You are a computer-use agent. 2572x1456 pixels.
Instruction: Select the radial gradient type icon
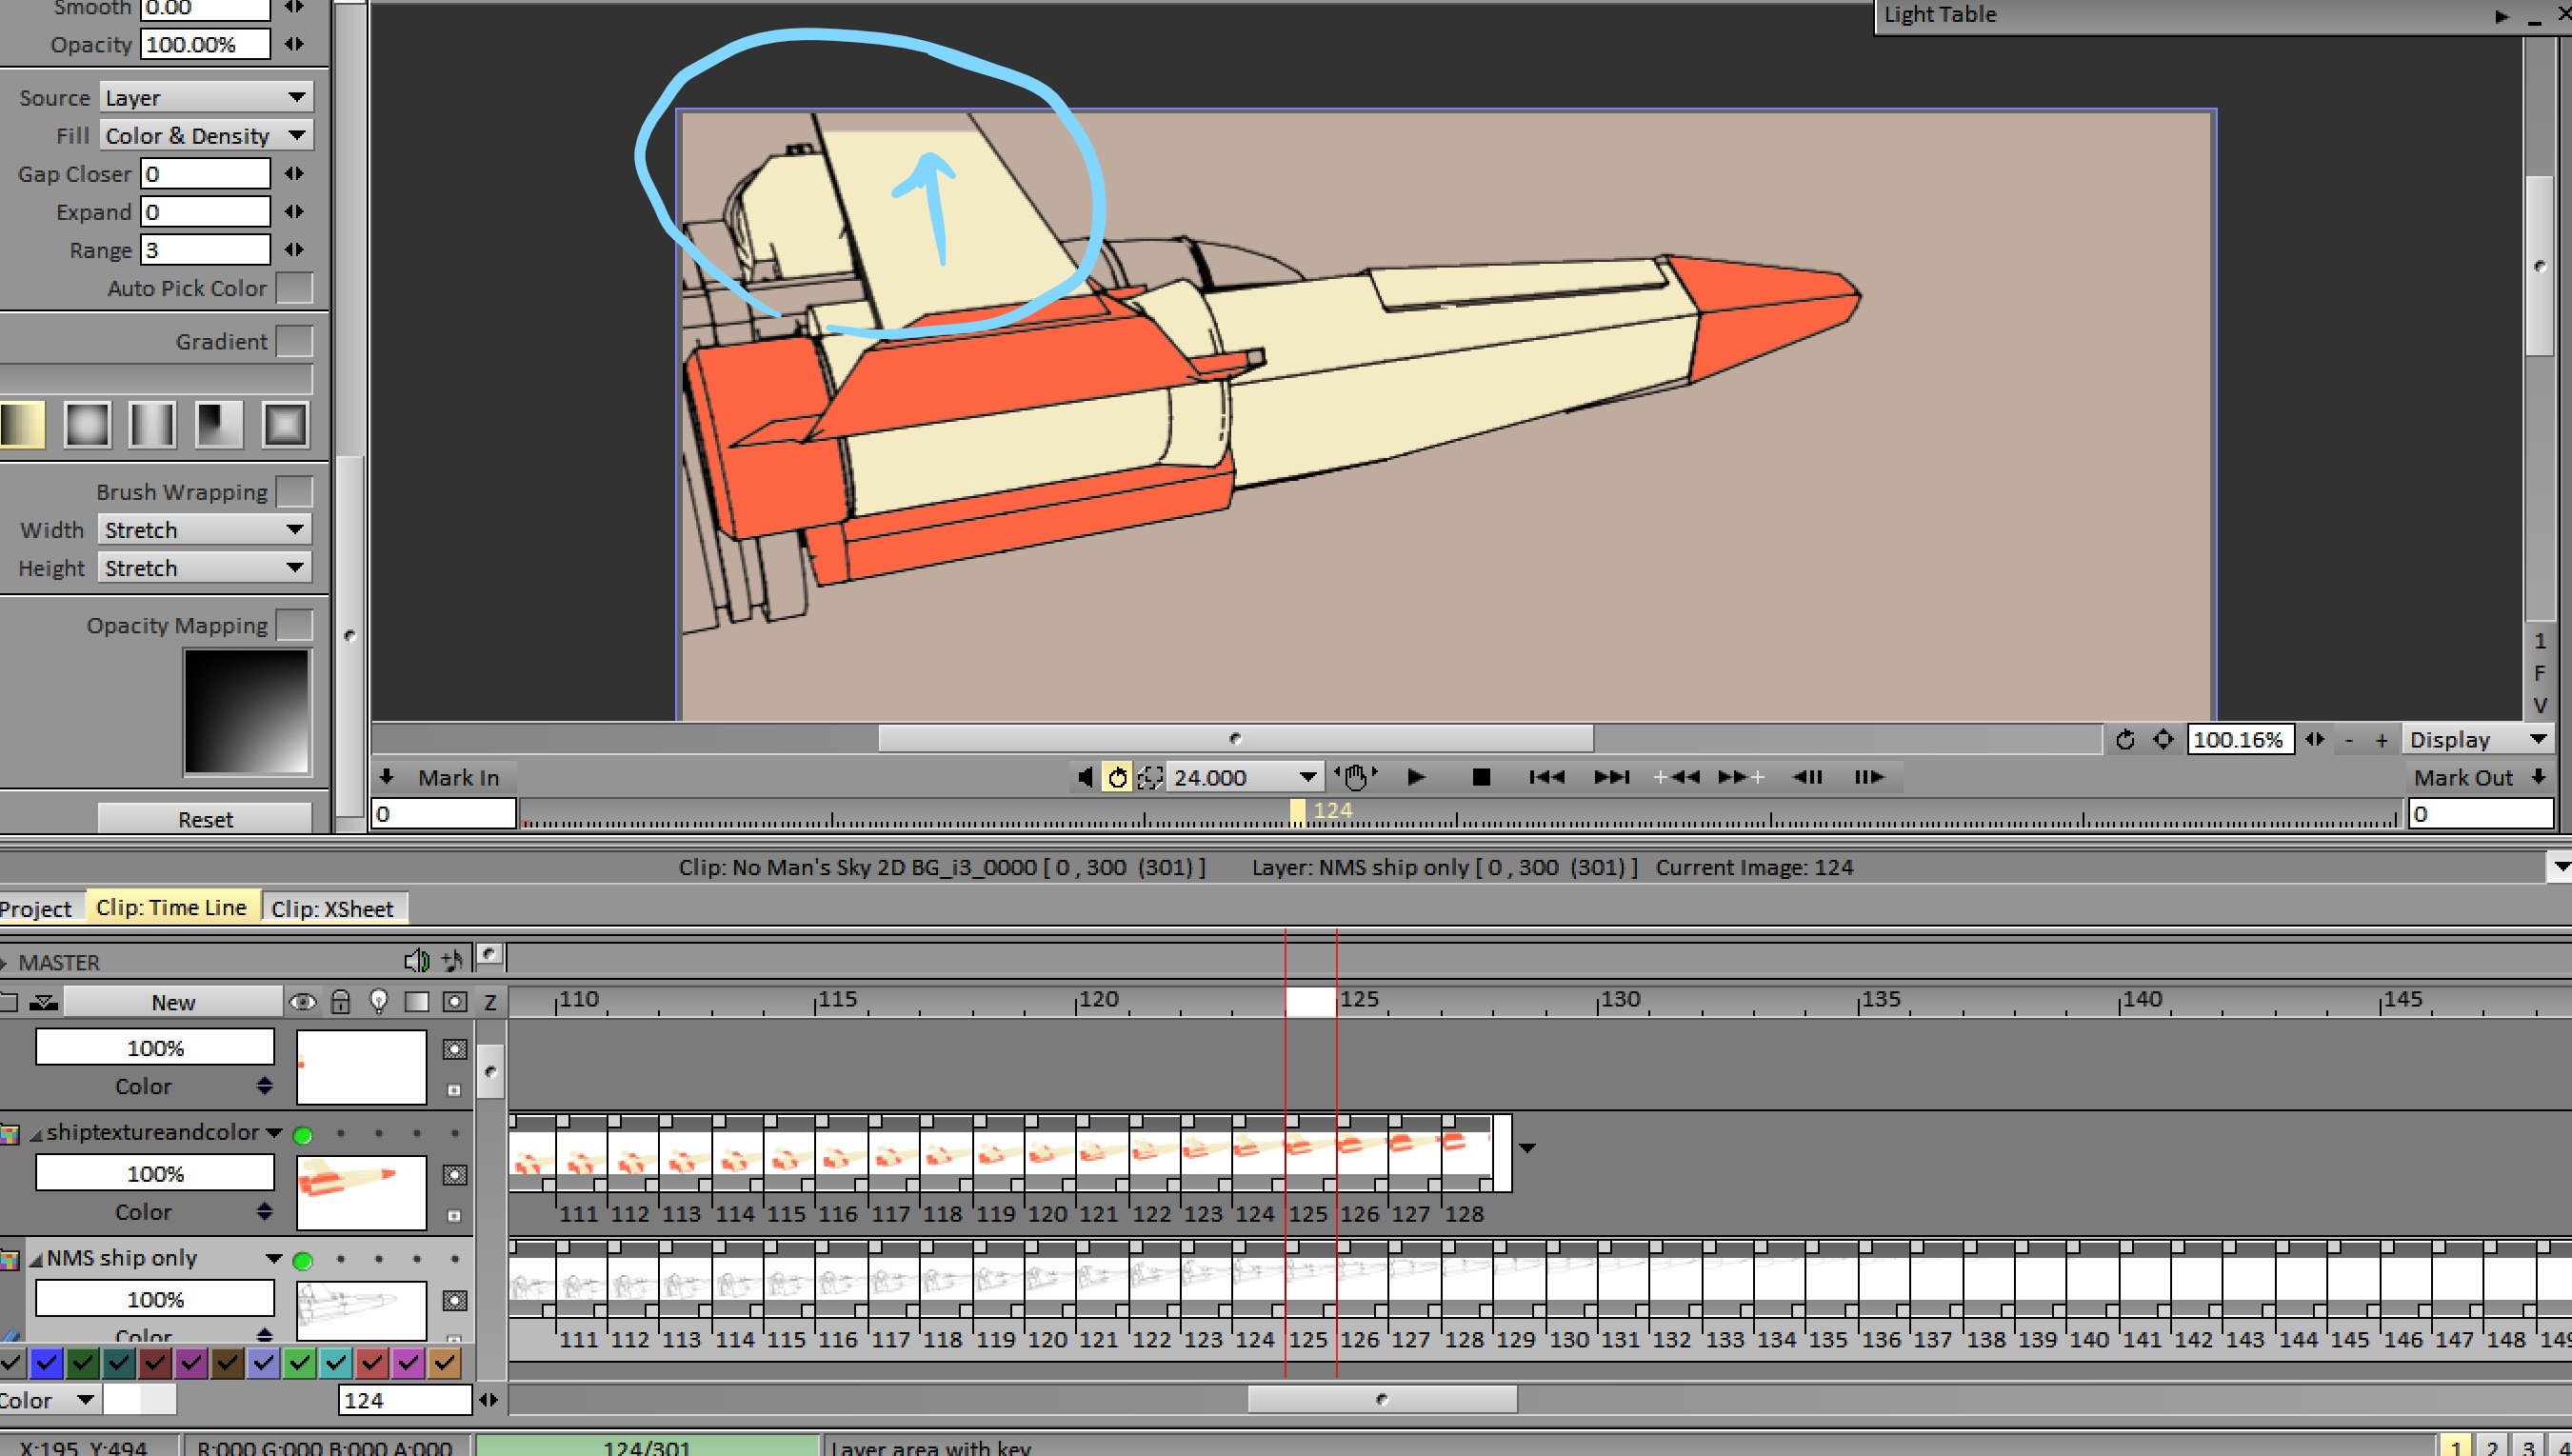click(x=87, y=424)
